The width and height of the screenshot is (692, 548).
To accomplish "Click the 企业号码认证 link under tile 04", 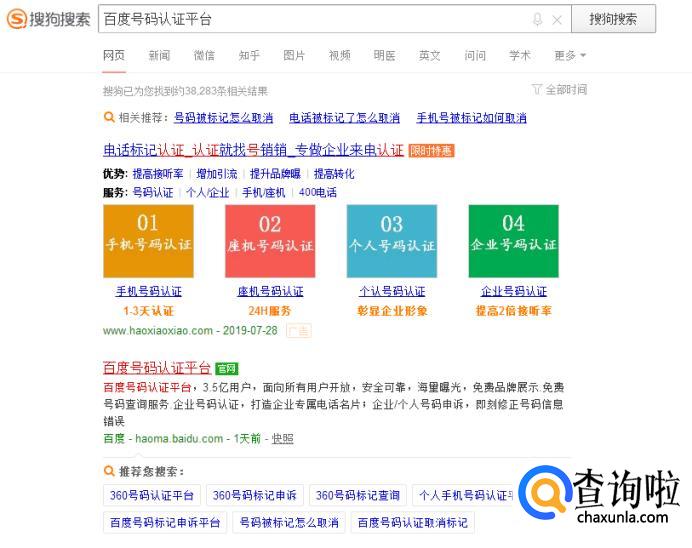I will 514,291.
